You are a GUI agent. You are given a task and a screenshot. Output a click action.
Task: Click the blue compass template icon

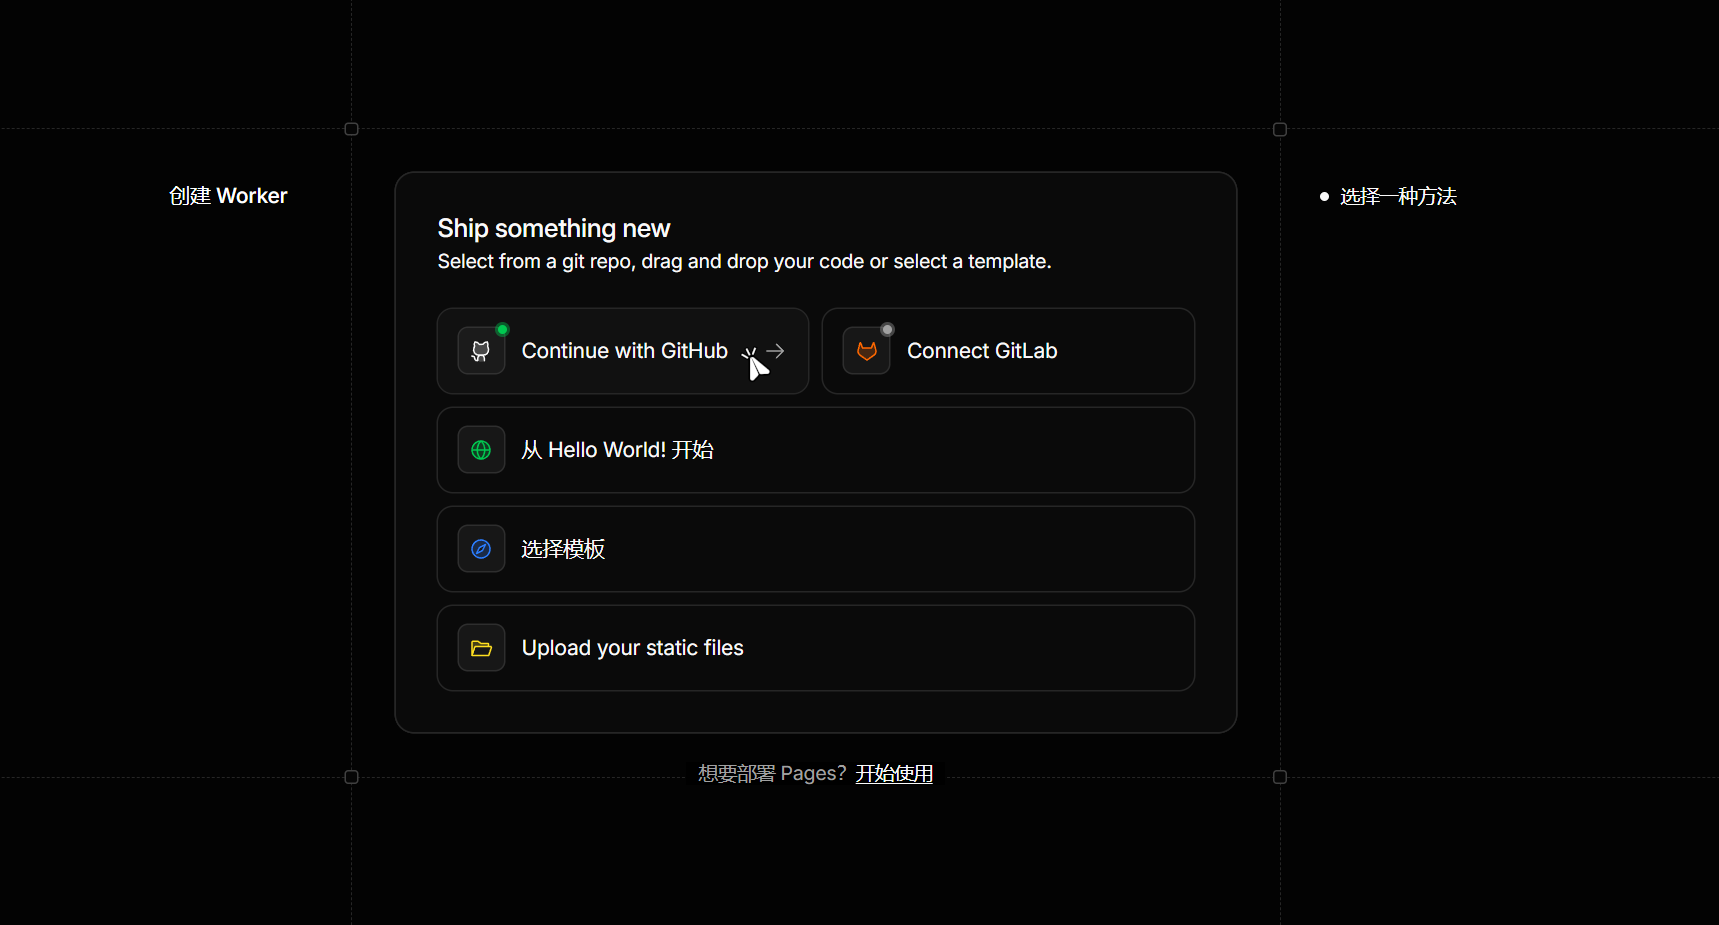(x=481, y=549)
